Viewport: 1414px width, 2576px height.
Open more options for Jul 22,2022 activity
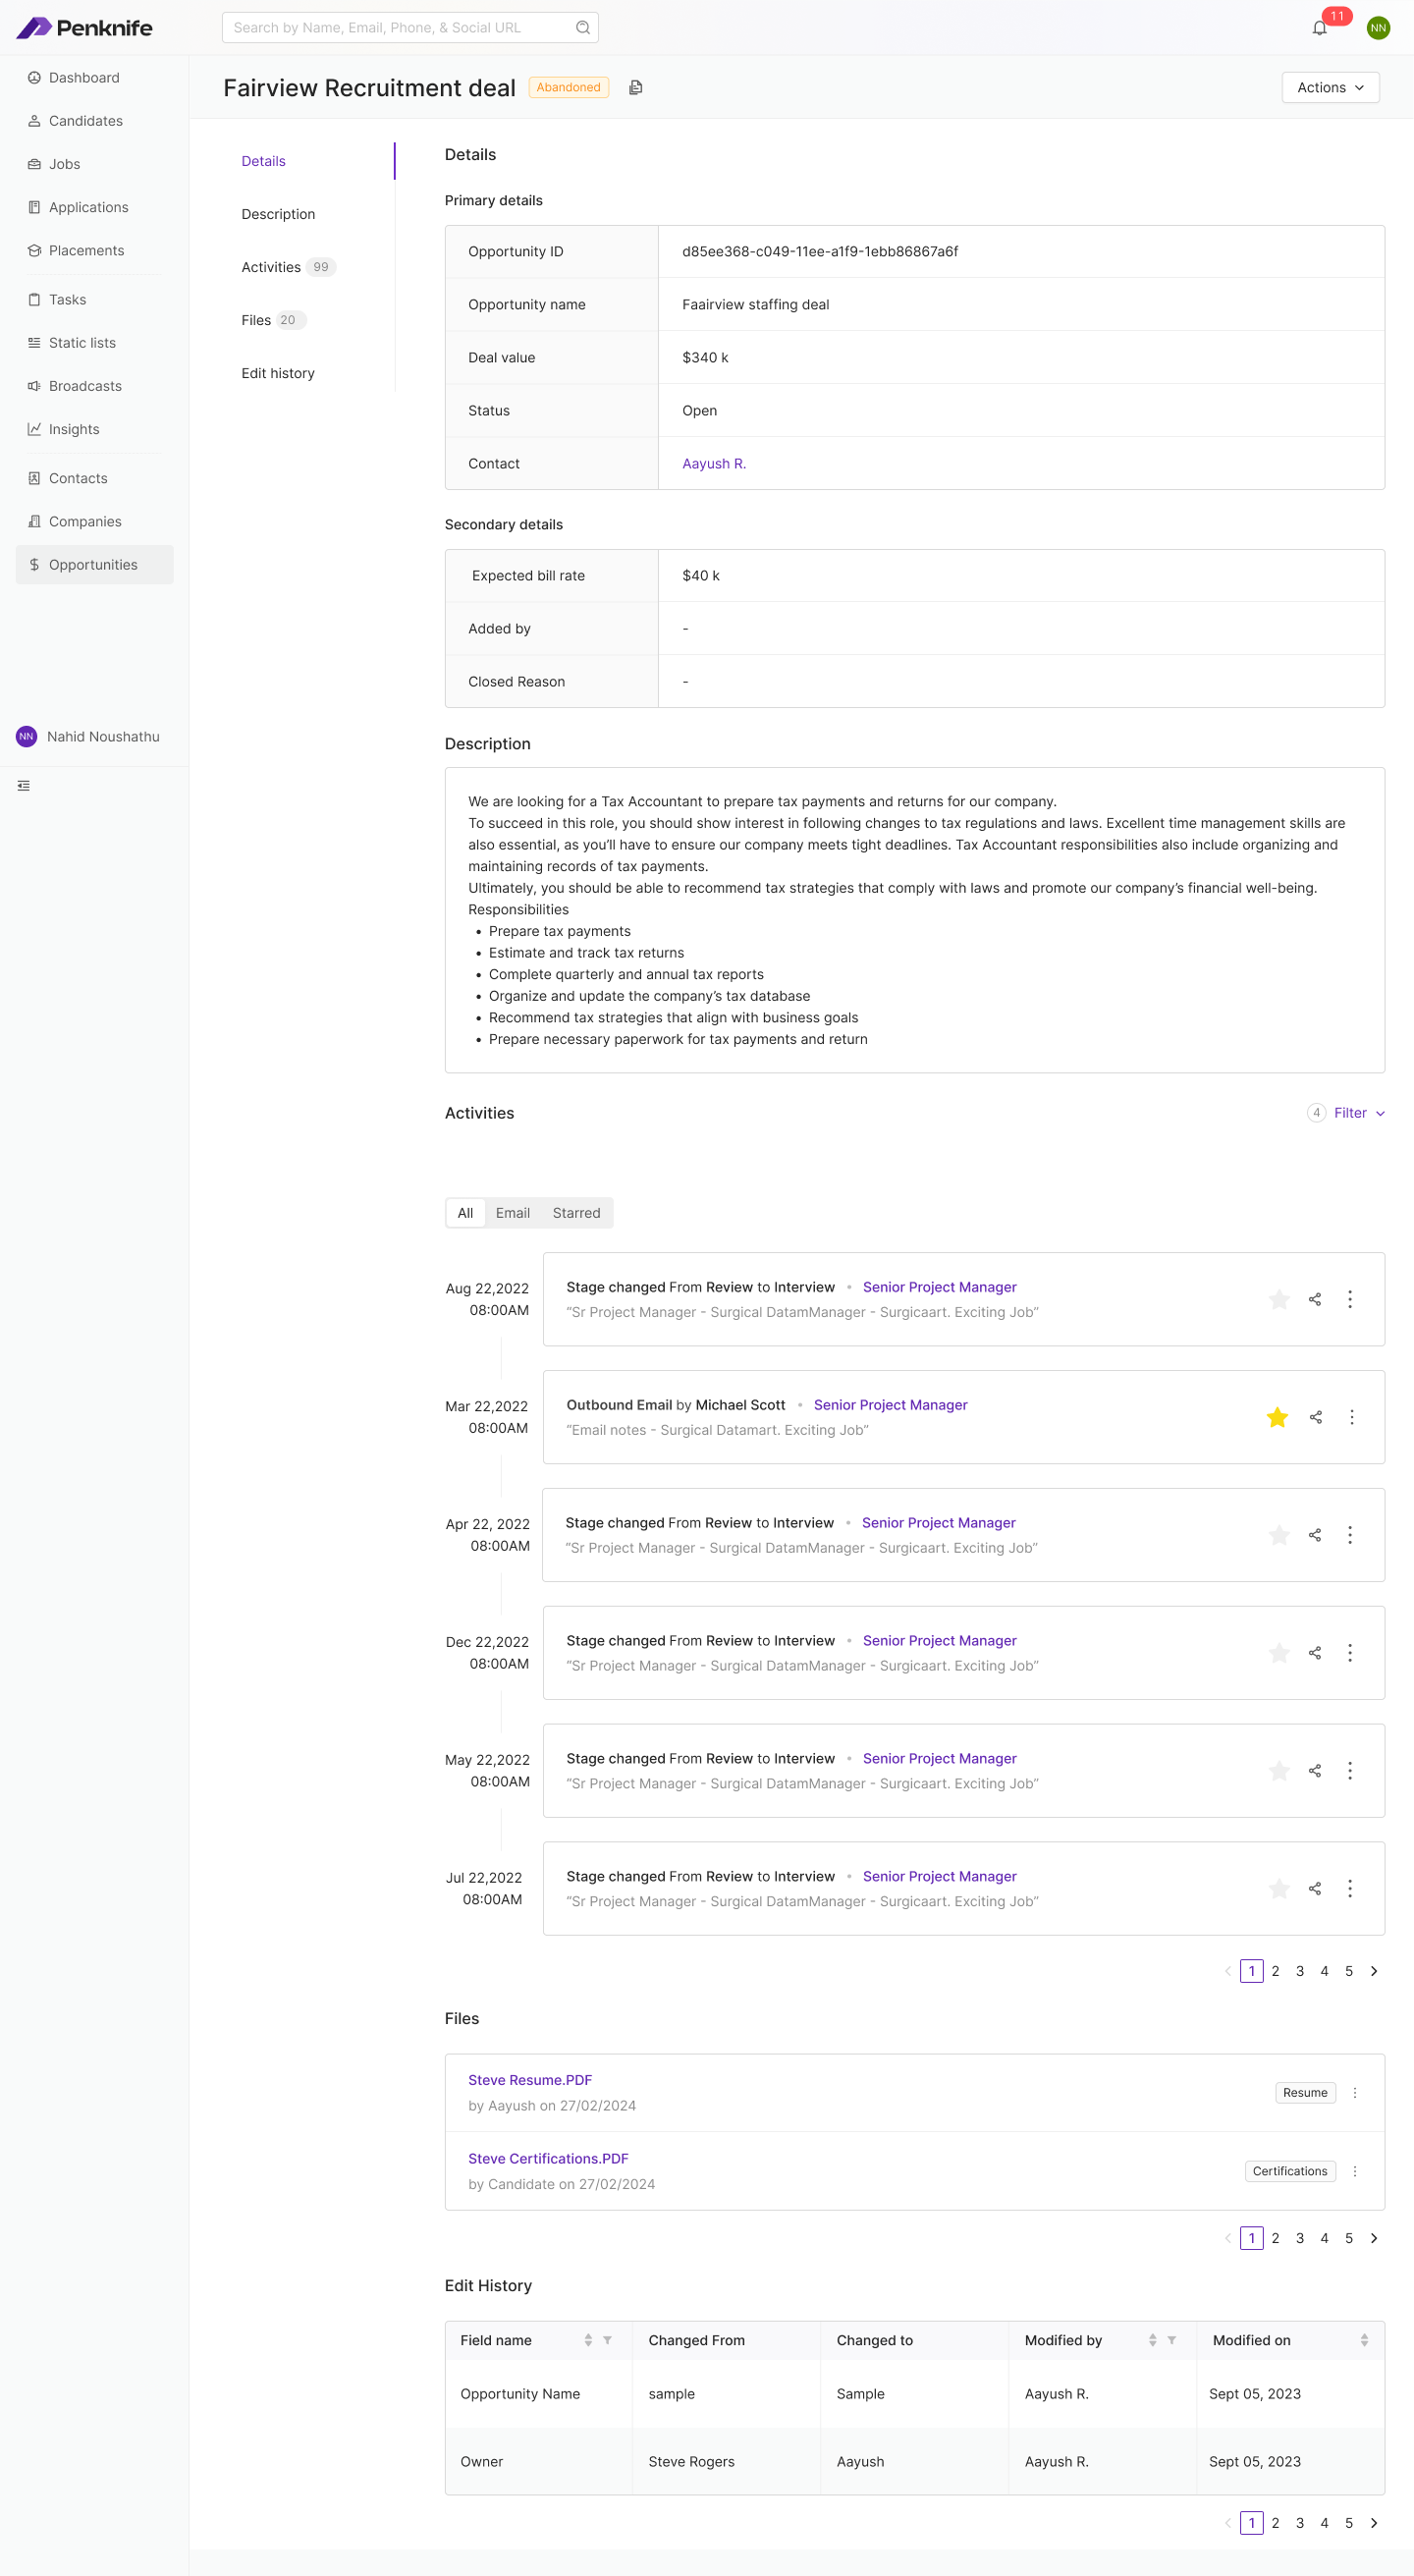[1350, 1888]
